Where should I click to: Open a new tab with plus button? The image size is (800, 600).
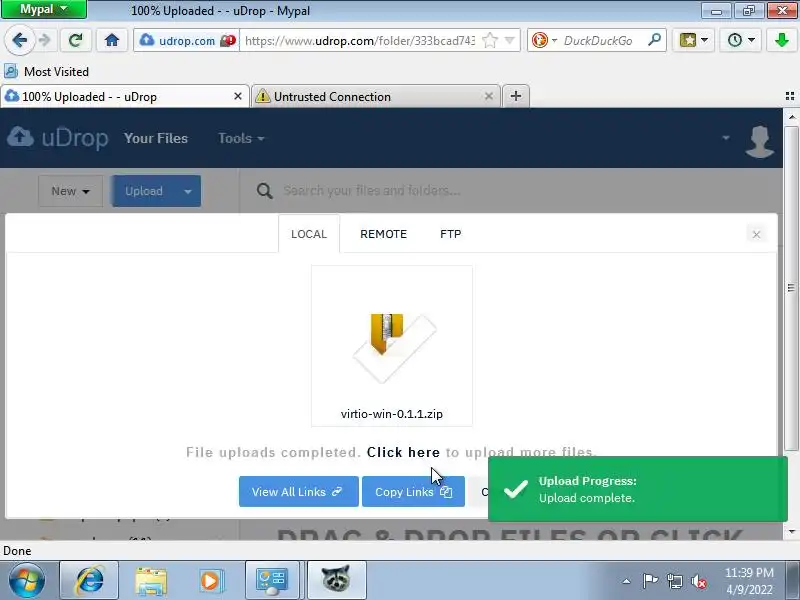(x=516, y=96)
